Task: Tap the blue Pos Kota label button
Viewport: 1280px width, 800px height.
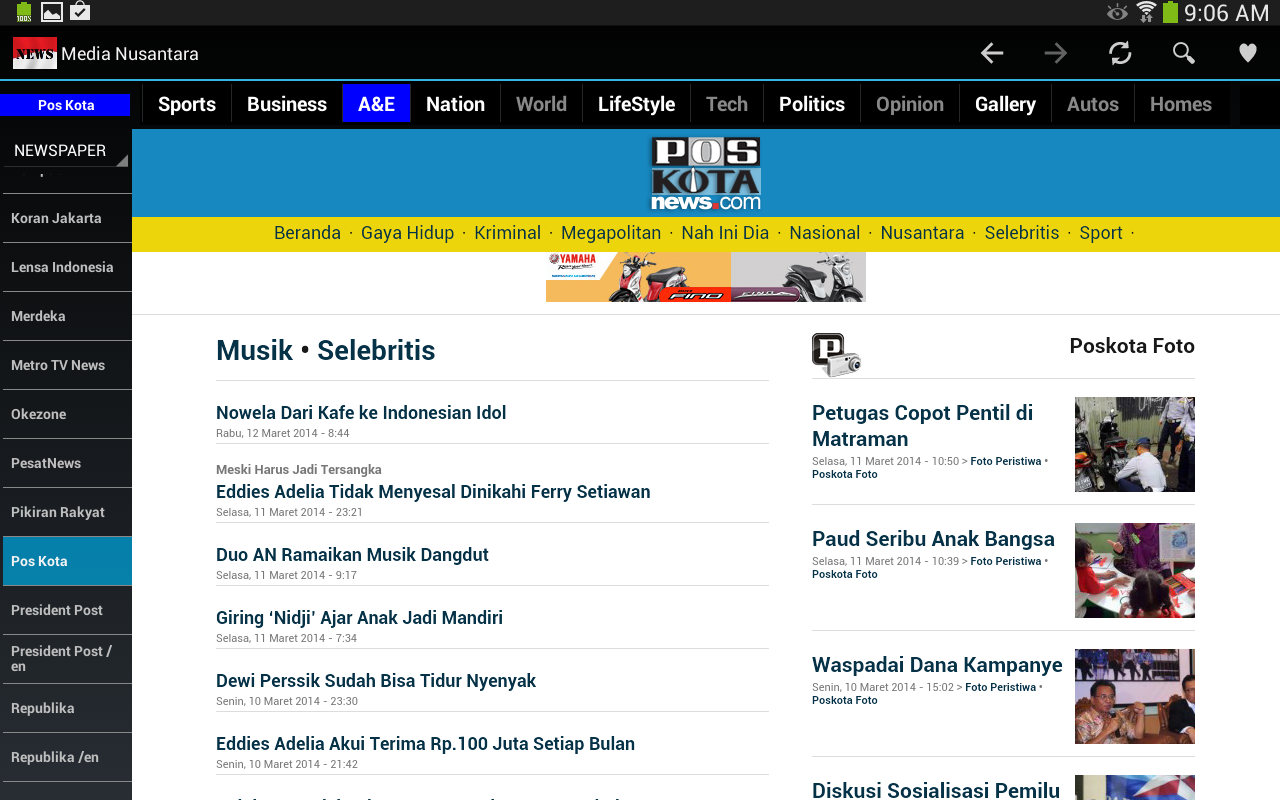Action: coord(65,105)
